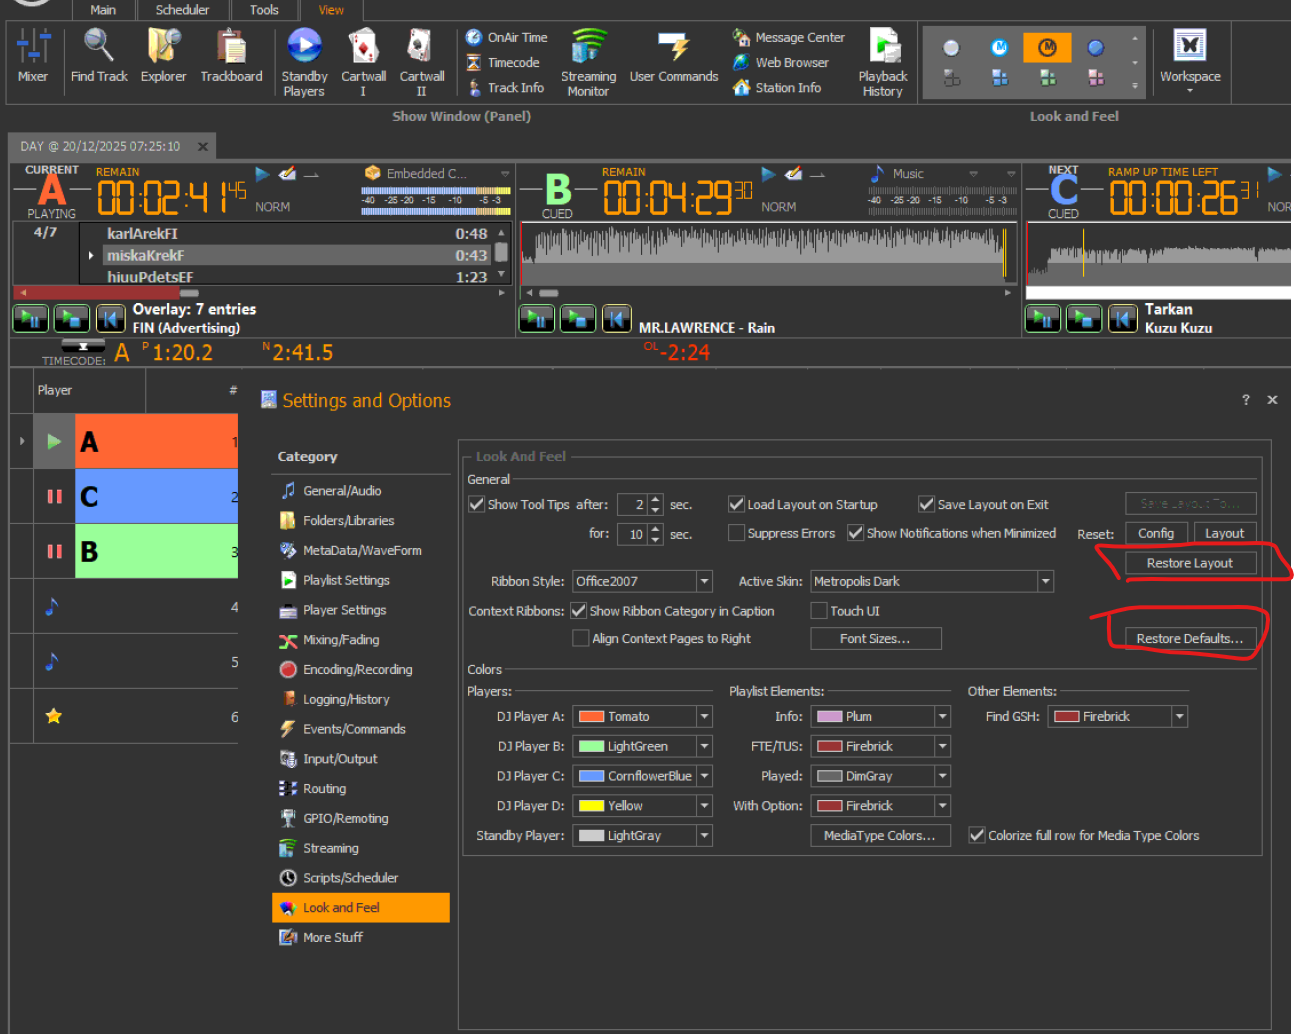1294x1034 pixels.
Task: Select miskaKrekF in the overlay list
Action: tap(146, 255)
